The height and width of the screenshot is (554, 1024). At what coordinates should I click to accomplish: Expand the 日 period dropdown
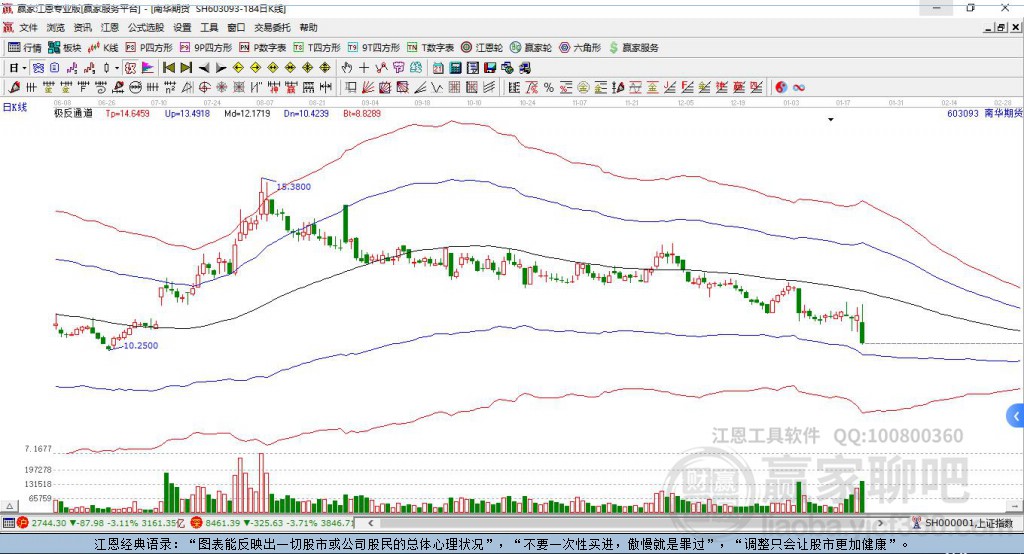click(24, 68)
